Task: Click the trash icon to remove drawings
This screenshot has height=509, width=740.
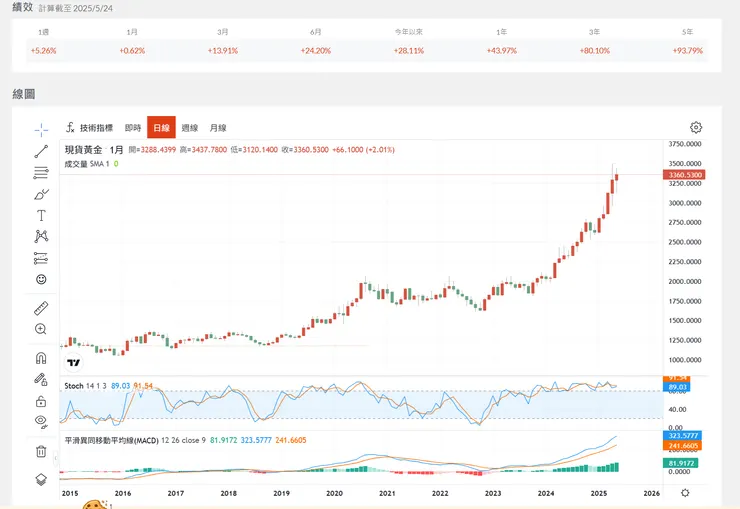Action: click(x=41, y=451)
